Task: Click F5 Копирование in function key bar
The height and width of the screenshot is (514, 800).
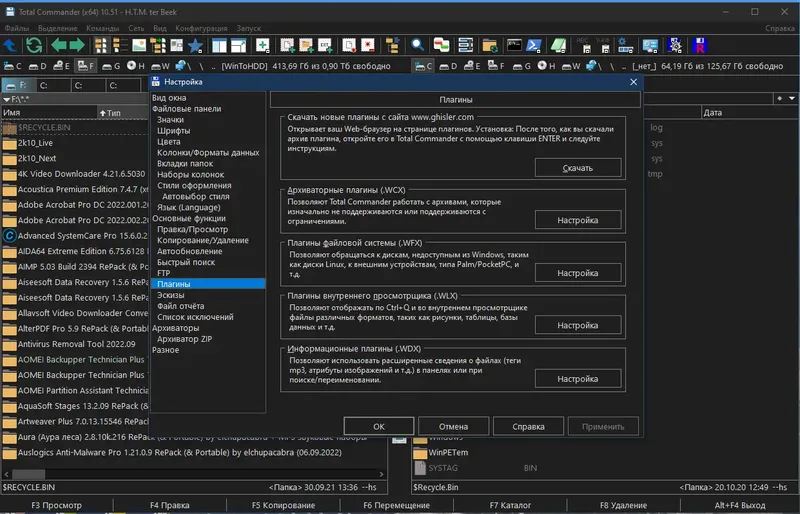Action: click(283, 506)
